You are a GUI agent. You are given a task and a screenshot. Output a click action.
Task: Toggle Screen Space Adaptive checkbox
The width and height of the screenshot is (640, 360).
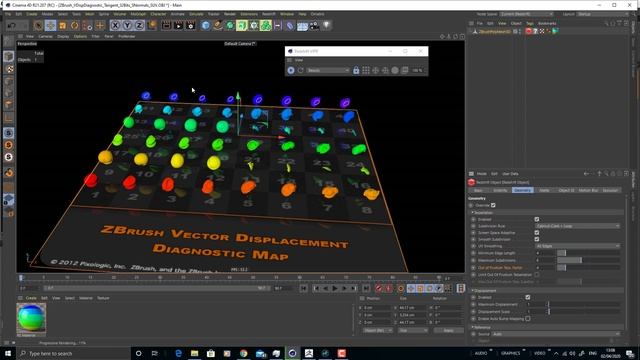click(x=537, y=233)
